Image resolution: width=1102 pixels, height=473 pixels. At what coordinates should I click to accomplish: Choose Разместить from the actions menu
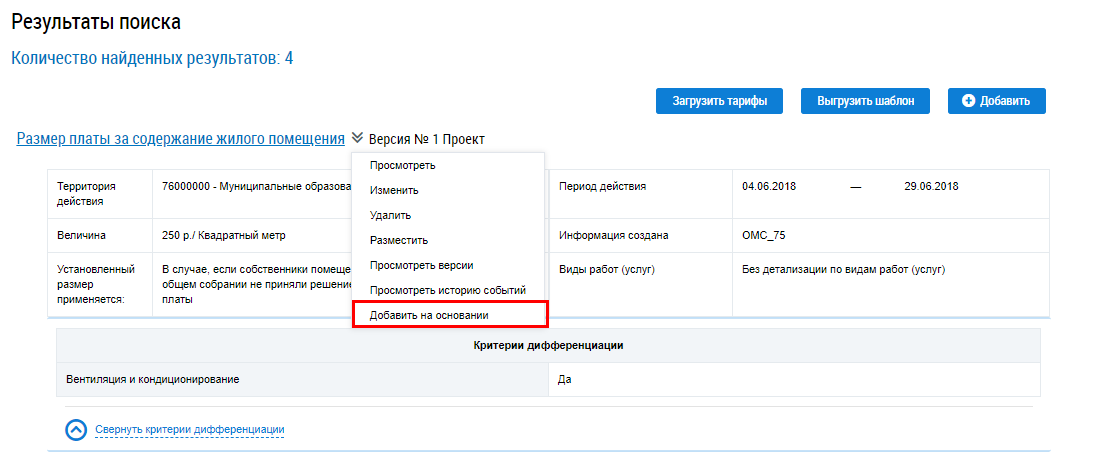pyautogui.click(x=398, y=240)
